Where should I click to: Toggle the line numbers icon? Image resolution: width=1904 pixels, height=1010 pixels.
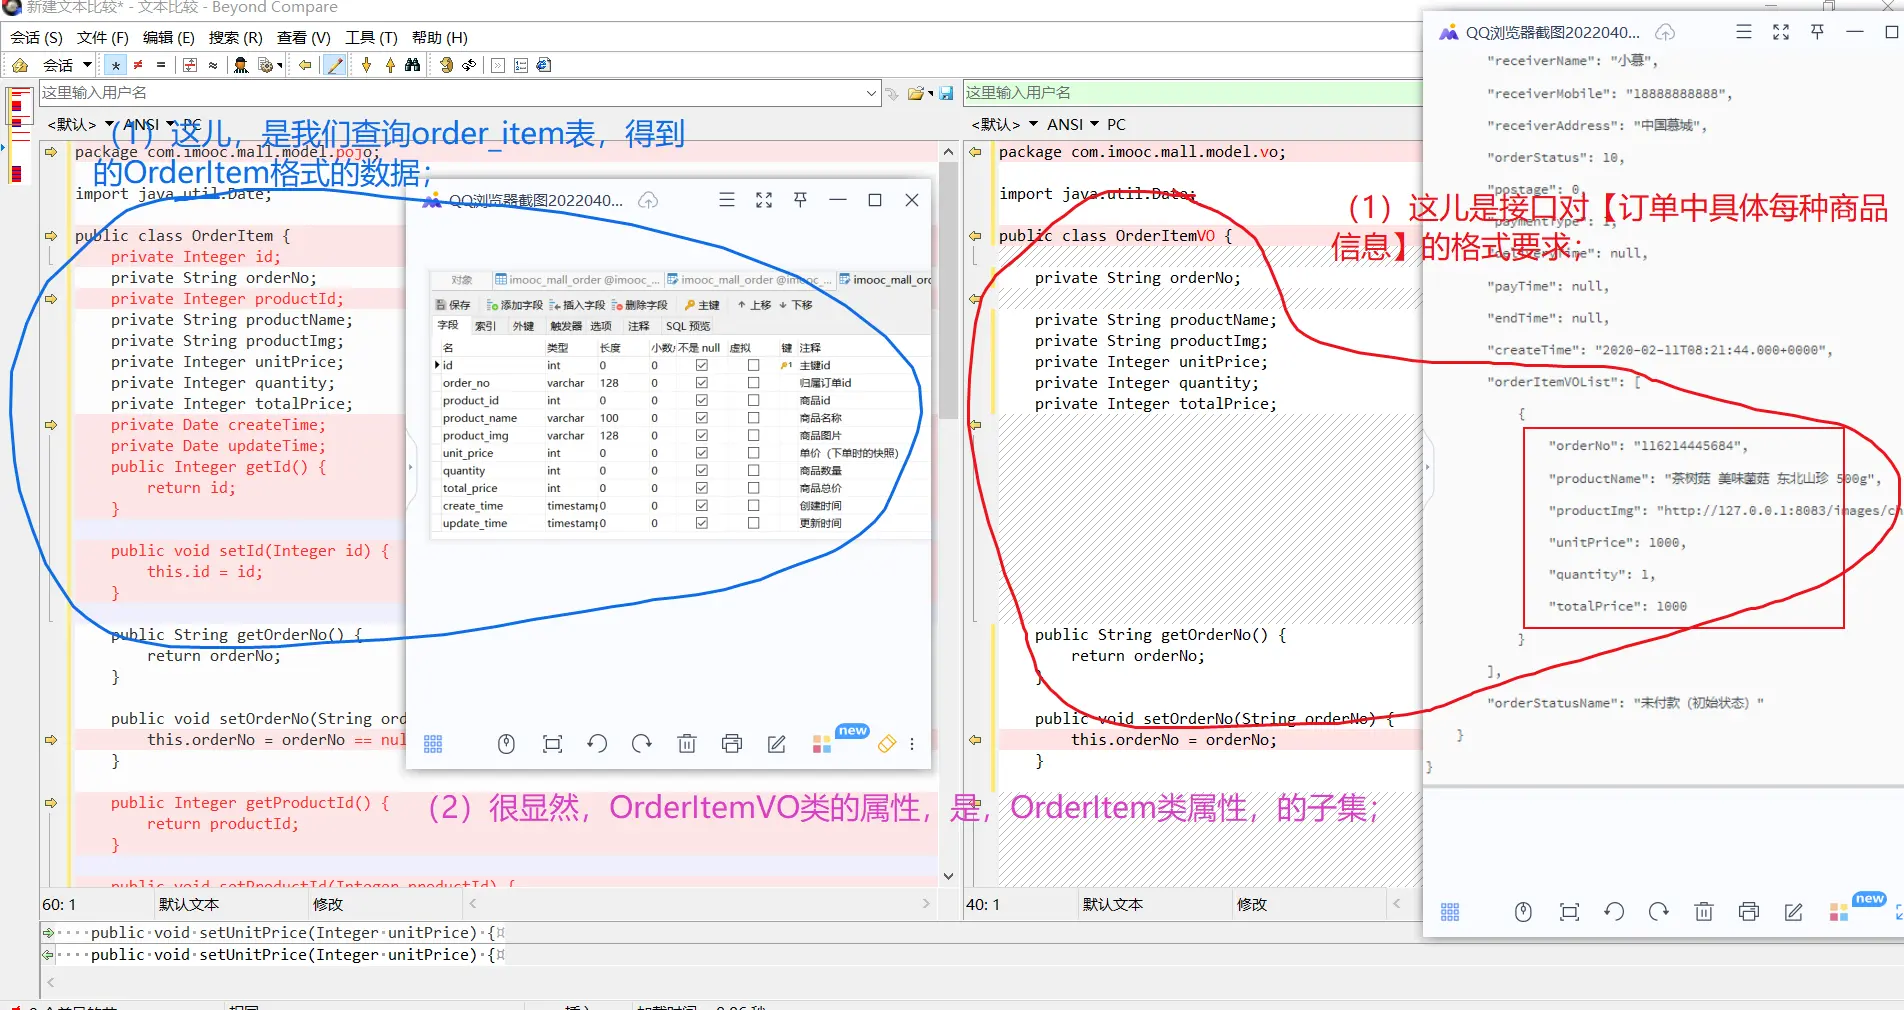click(521, 65)
